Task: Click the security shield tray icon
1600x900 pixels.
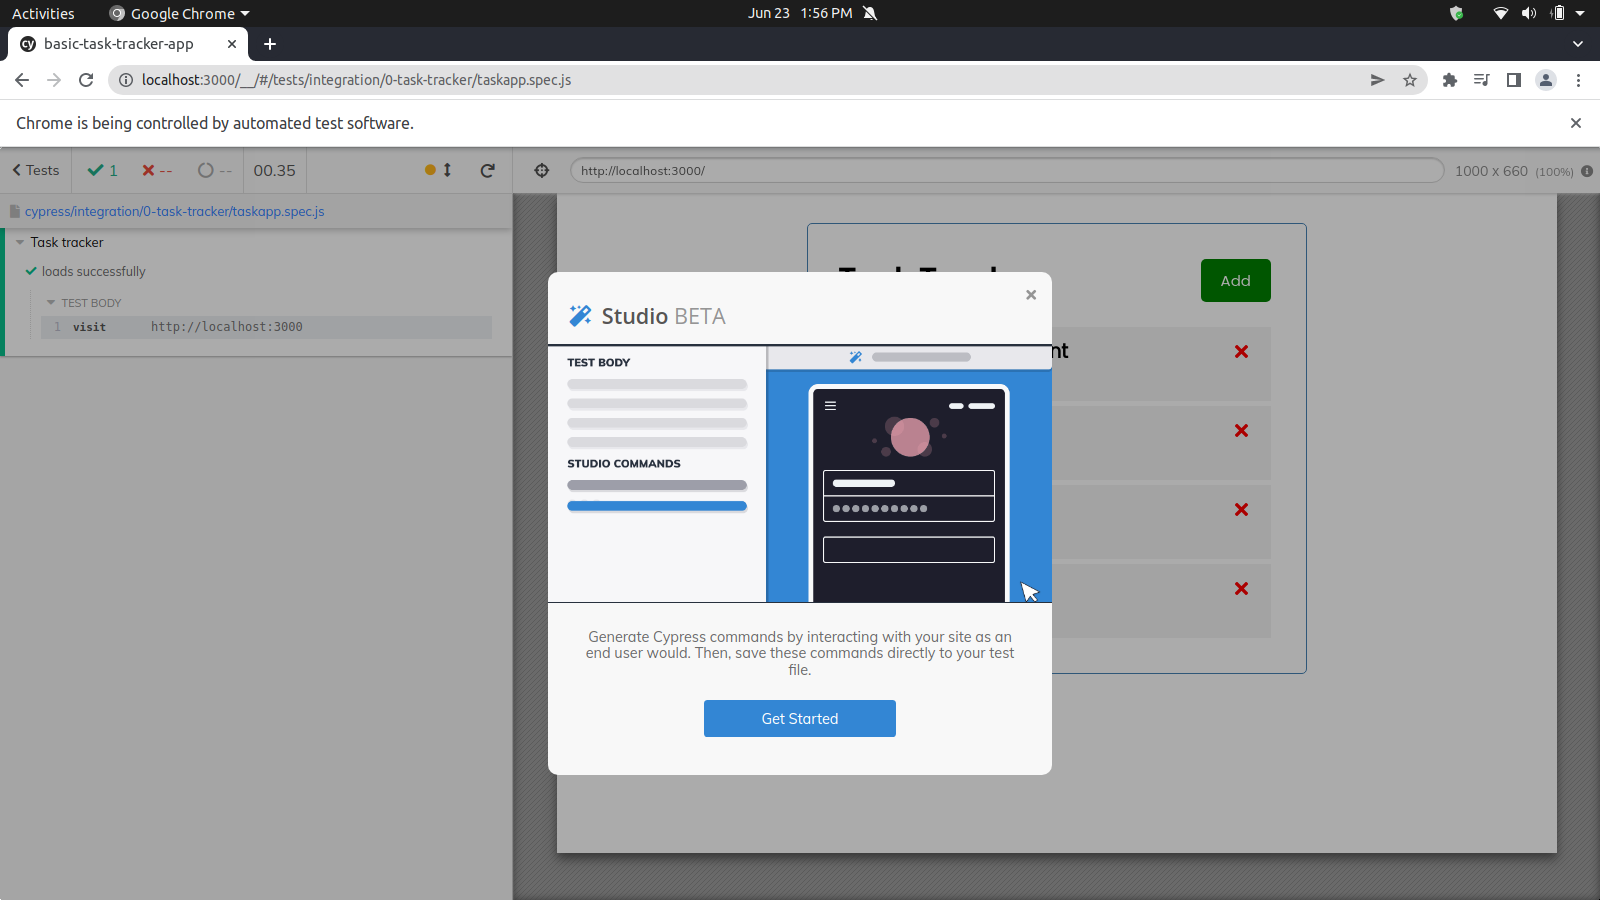Action: pos(1456,13)
